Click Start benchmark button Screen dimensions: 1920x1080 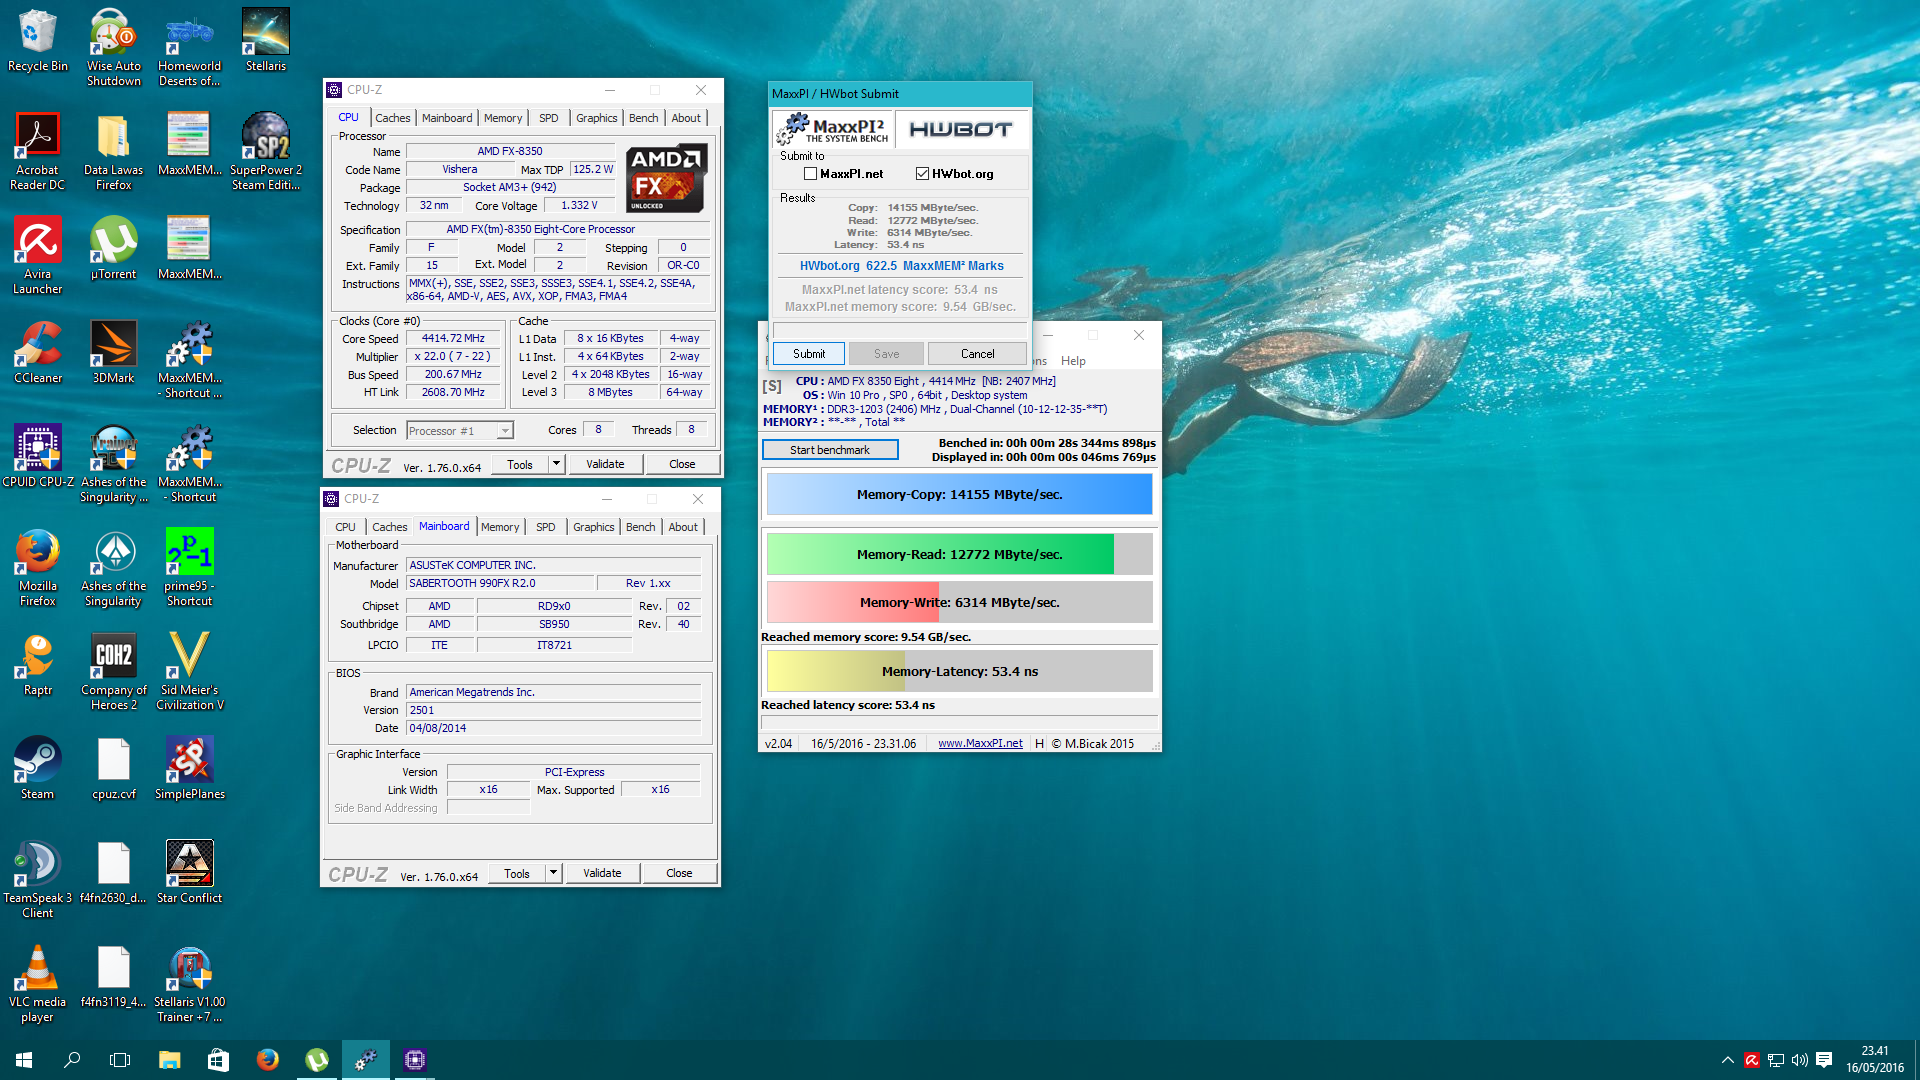(830, 450)
